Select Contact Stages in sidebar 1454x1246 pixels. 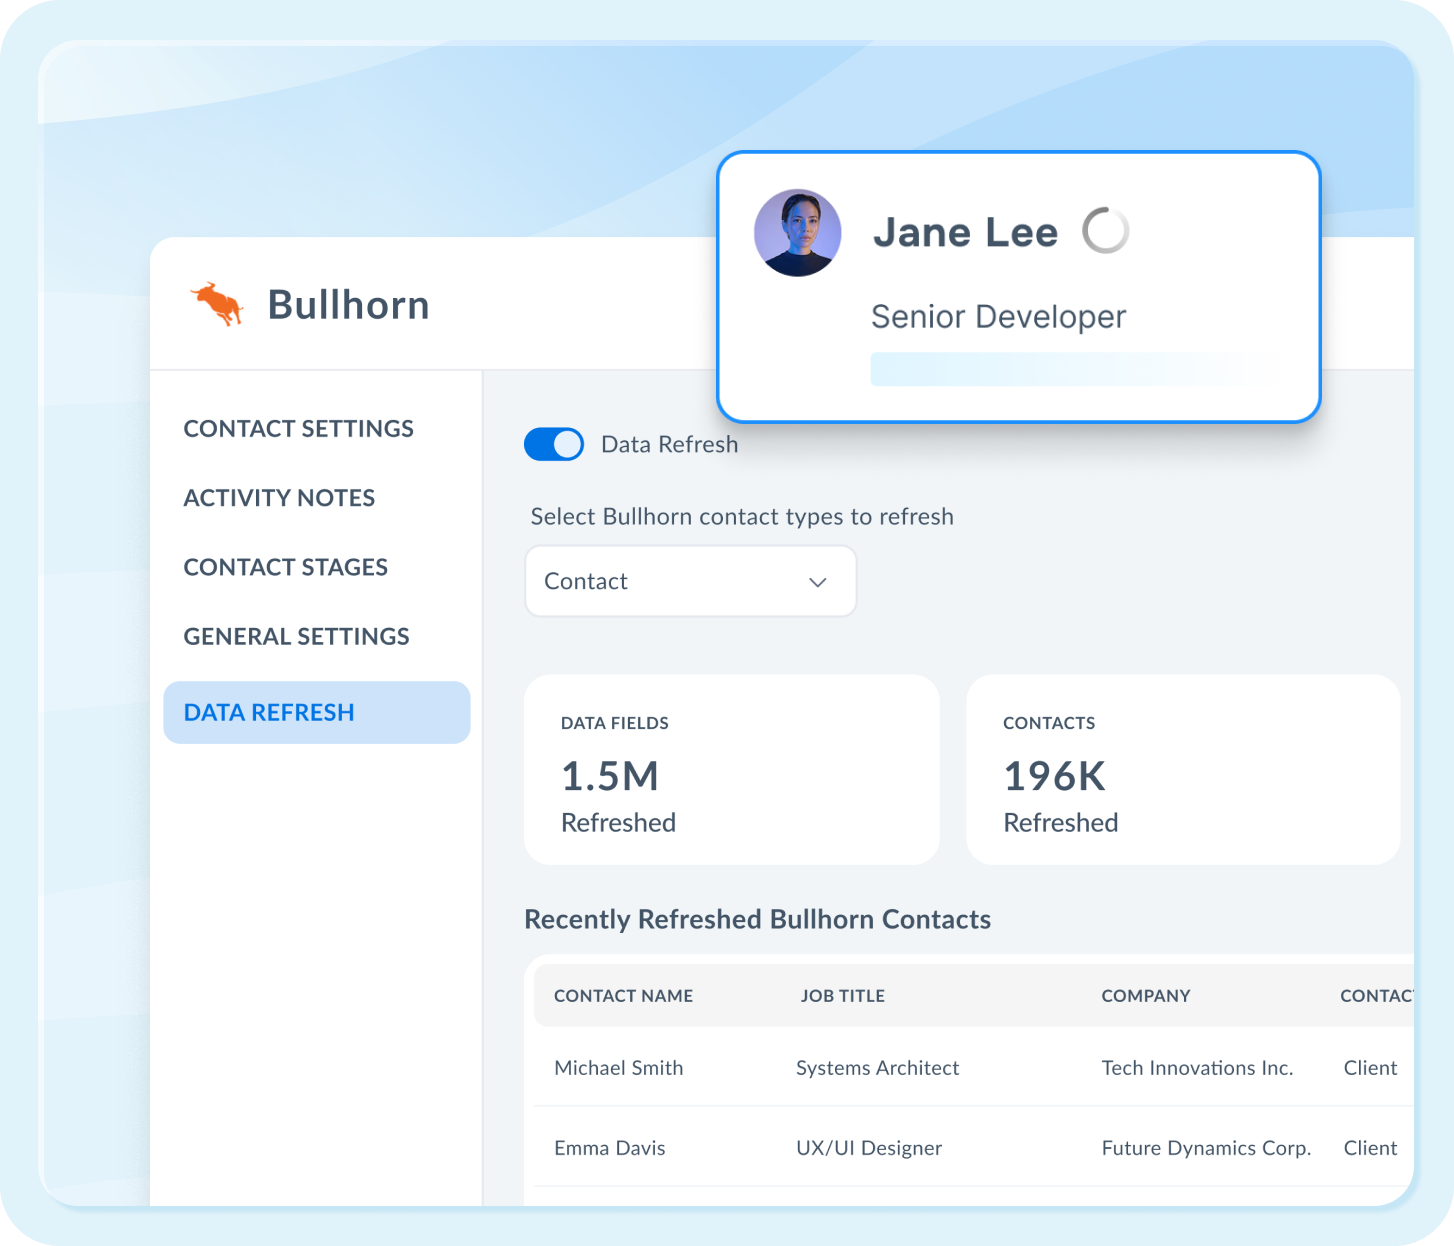click(x=285, y=567)
